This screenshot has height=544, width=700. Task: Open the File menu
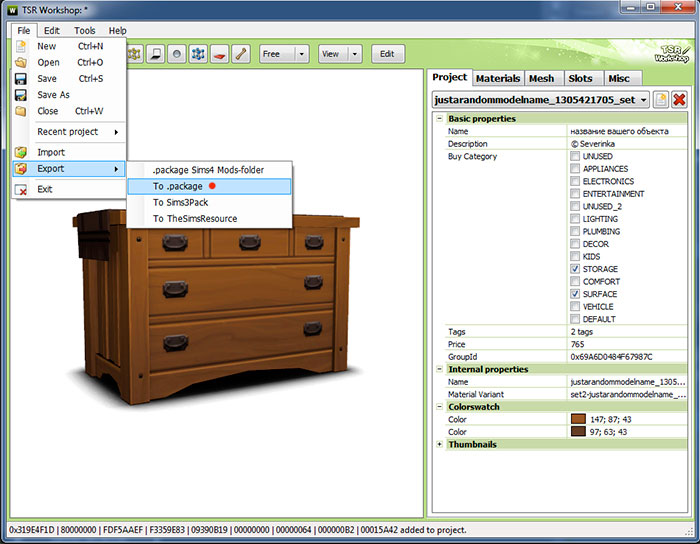click(24, 30)
